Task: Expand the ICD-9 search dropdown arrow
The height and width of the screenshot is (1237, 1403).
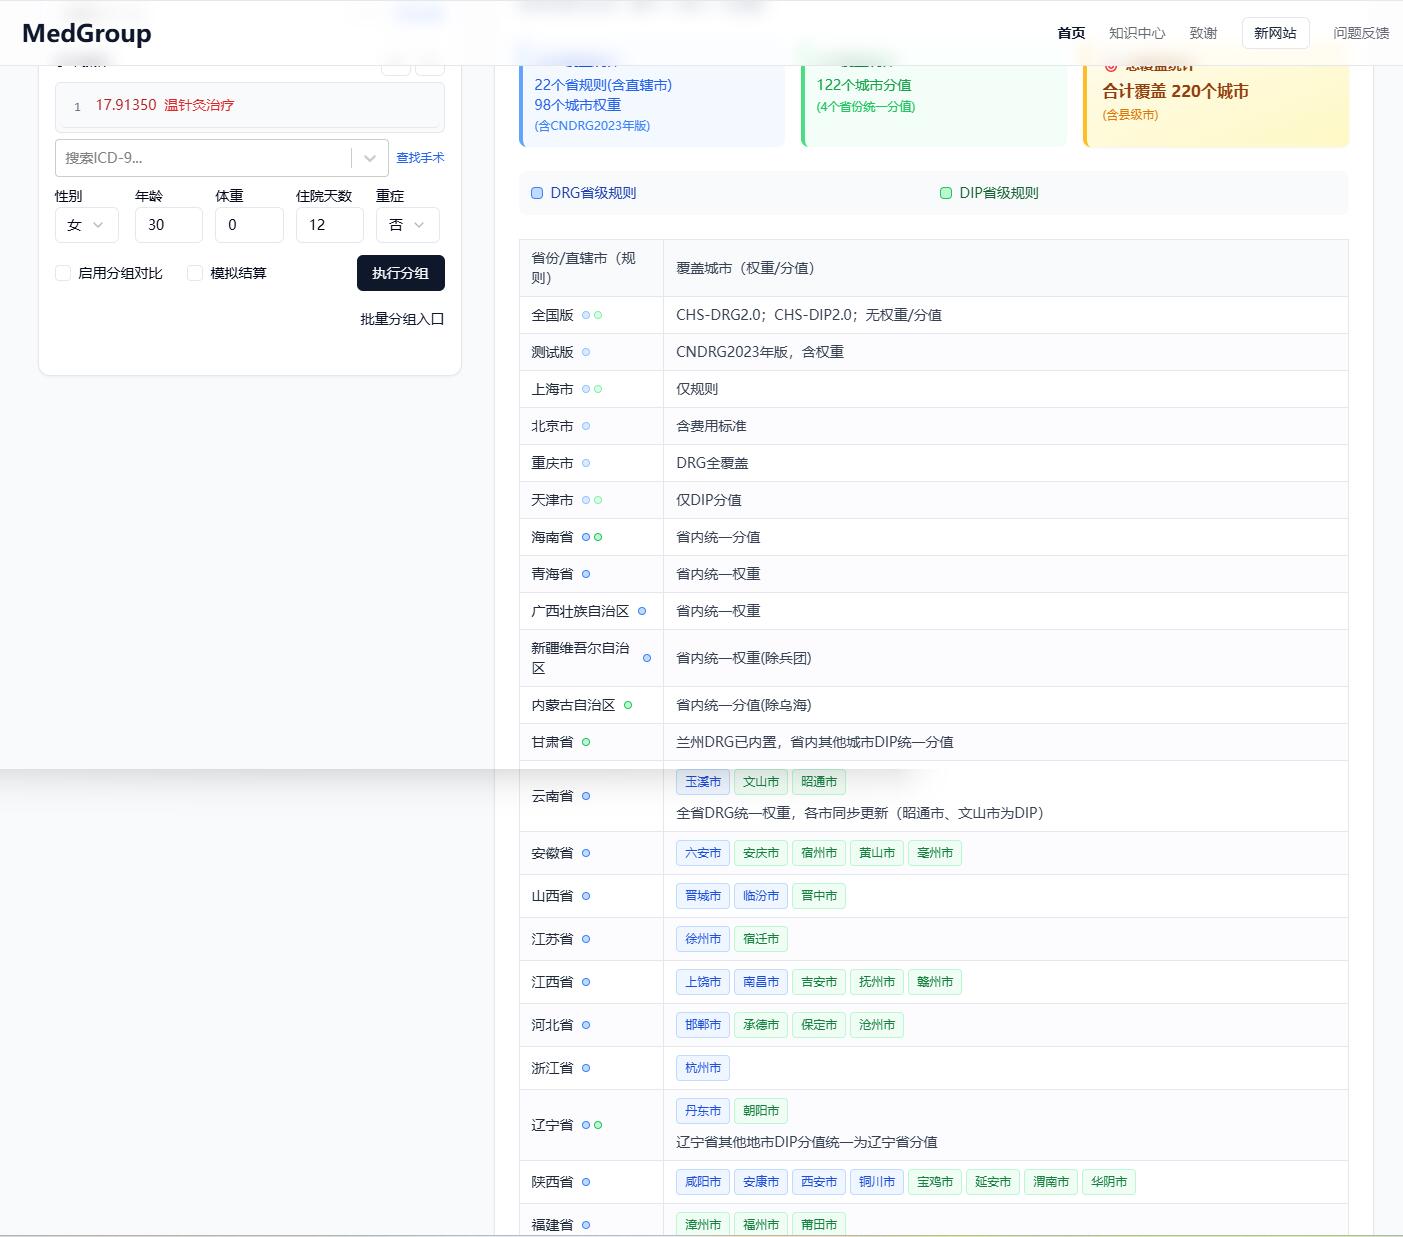Action: pyautogui.click(x=369, y=158)
